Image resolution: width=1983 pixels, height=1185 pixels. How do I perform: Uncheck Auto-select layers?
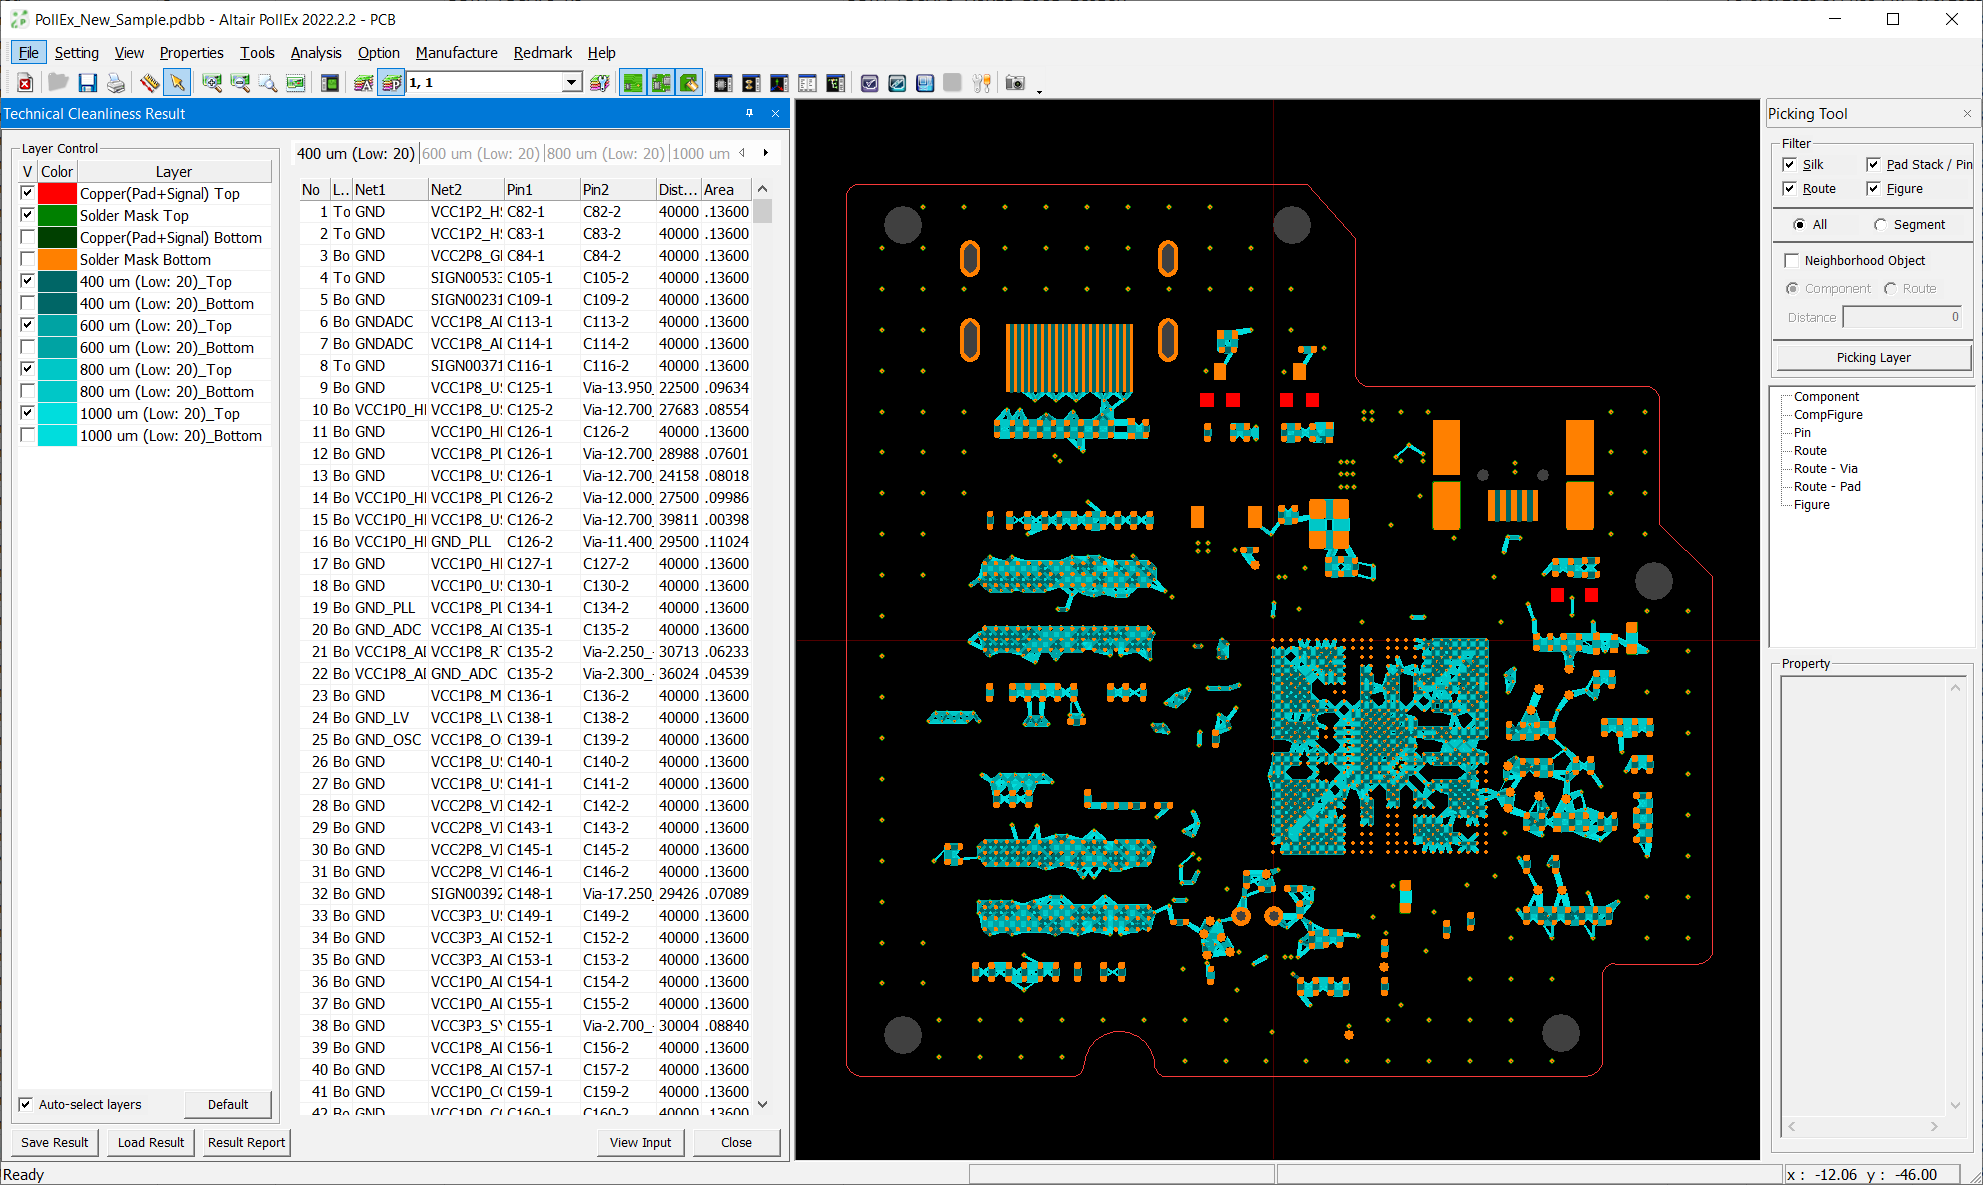[26, 1104]
